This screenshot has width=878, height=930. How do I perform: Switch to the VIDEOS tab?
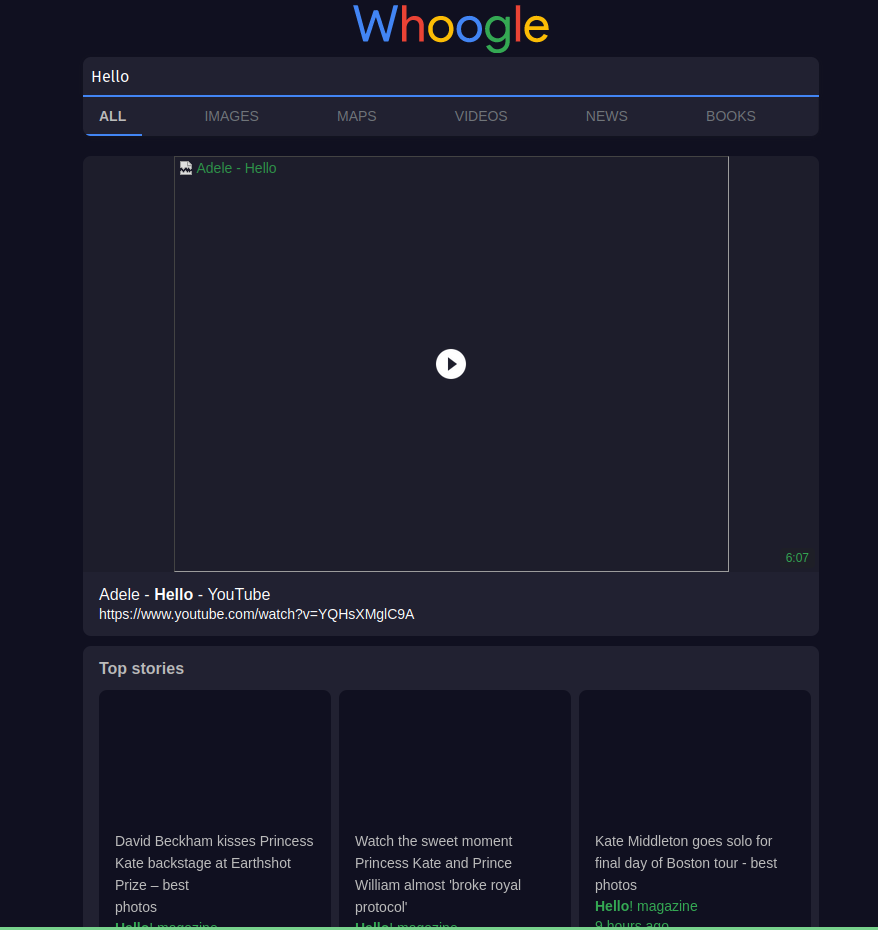[x=481, y=116]
